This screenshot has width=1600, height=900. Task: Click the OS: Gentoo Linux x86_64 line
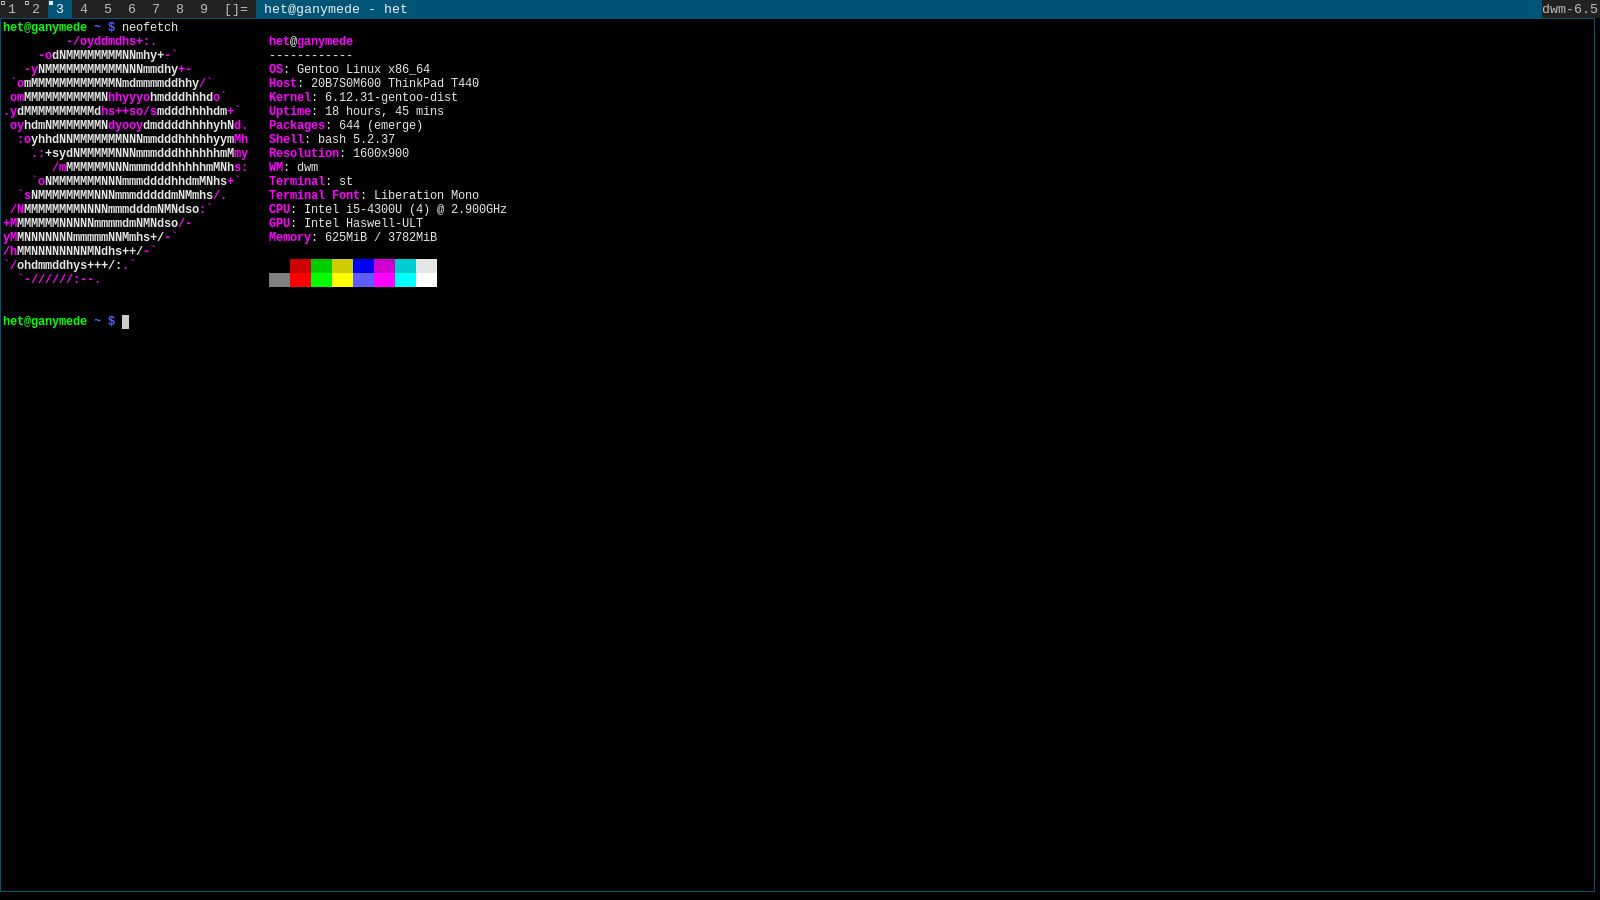pyautogui.click(x=349, y=70)
